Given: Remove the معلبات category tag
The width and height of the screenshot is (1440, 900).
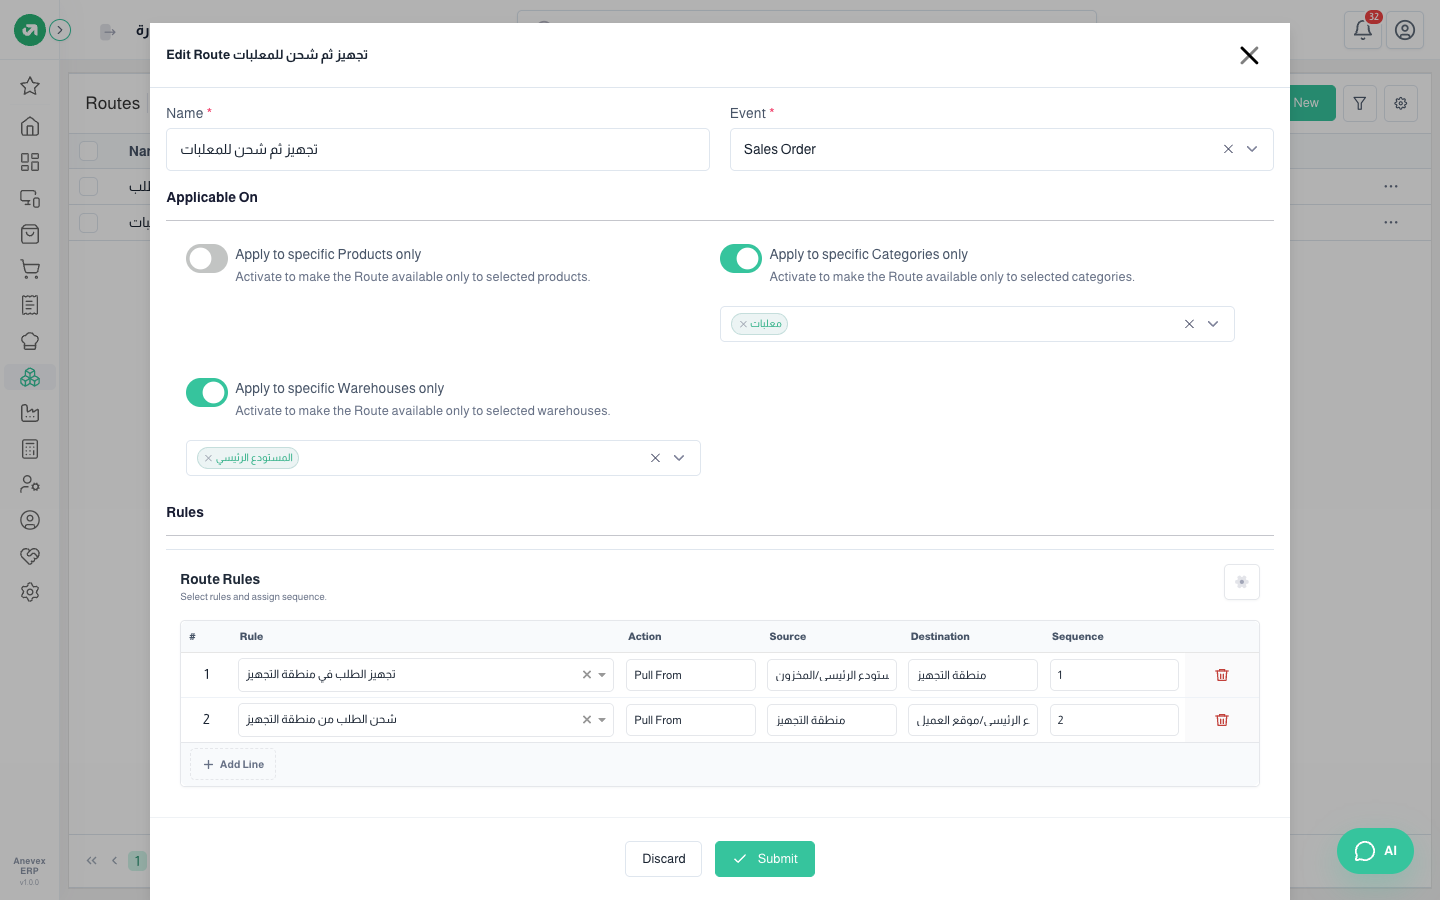Looking at the screenshot, I should click(x=743, y=324).
